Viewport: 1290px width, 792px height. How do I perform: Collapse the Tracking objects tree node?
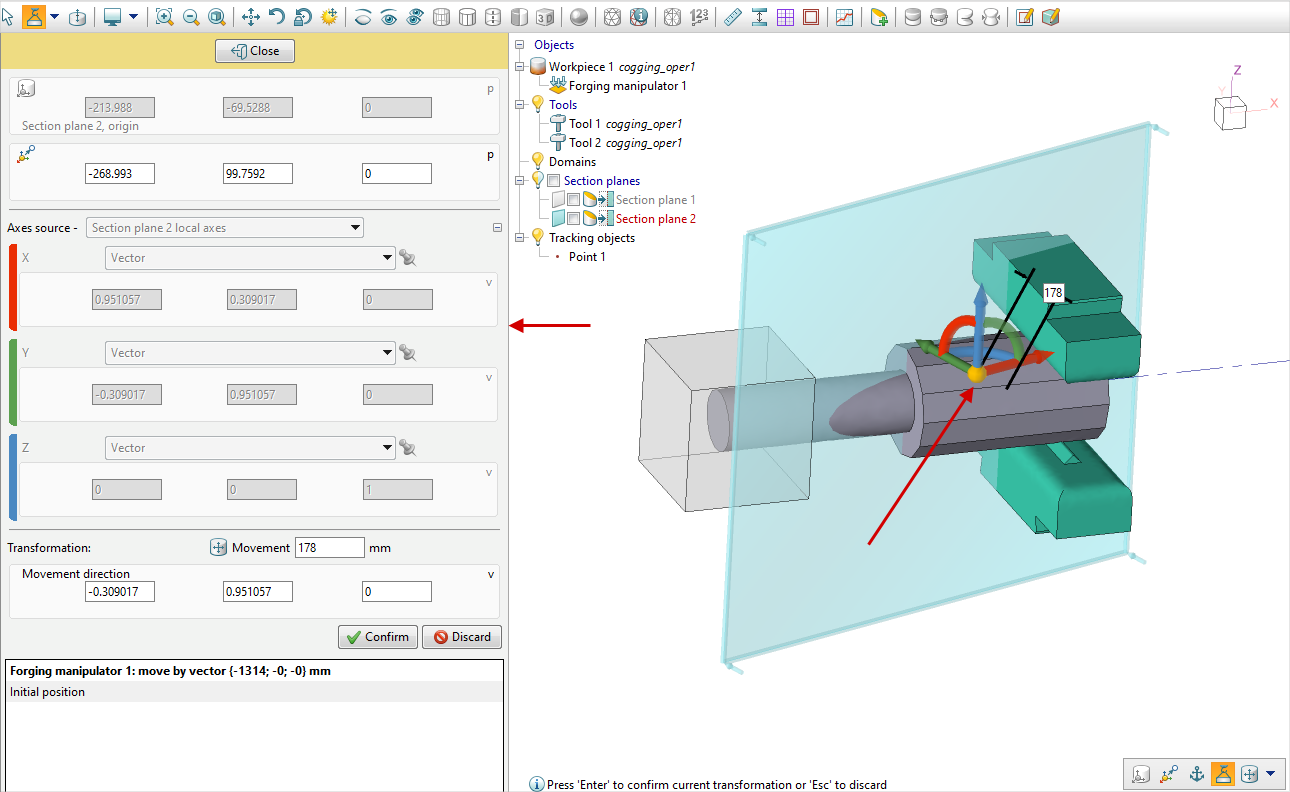tap(519, 238)
